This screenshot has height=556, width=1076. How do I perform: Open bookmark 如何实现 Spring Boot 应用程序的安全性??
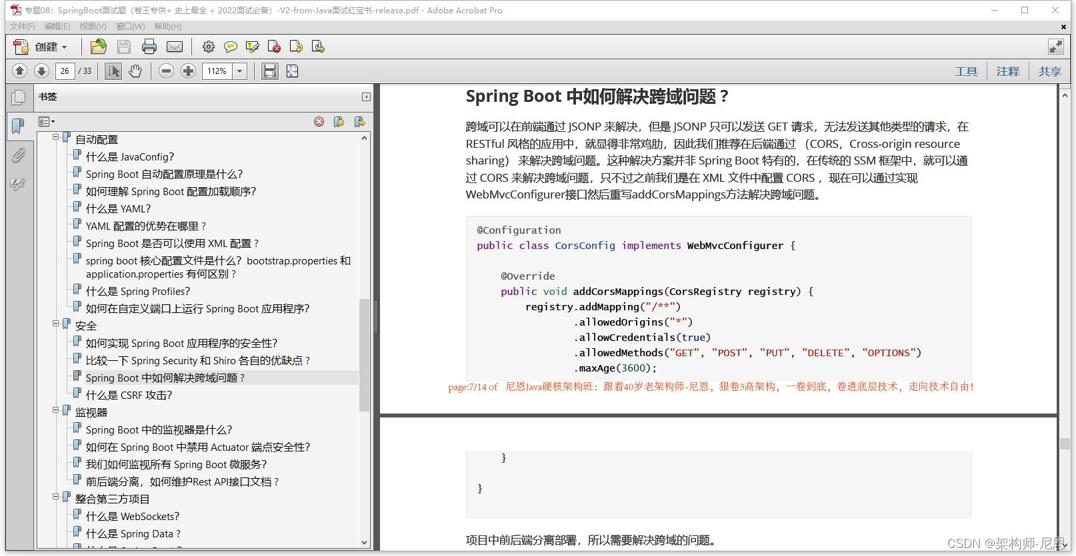[x=181, y=343]
